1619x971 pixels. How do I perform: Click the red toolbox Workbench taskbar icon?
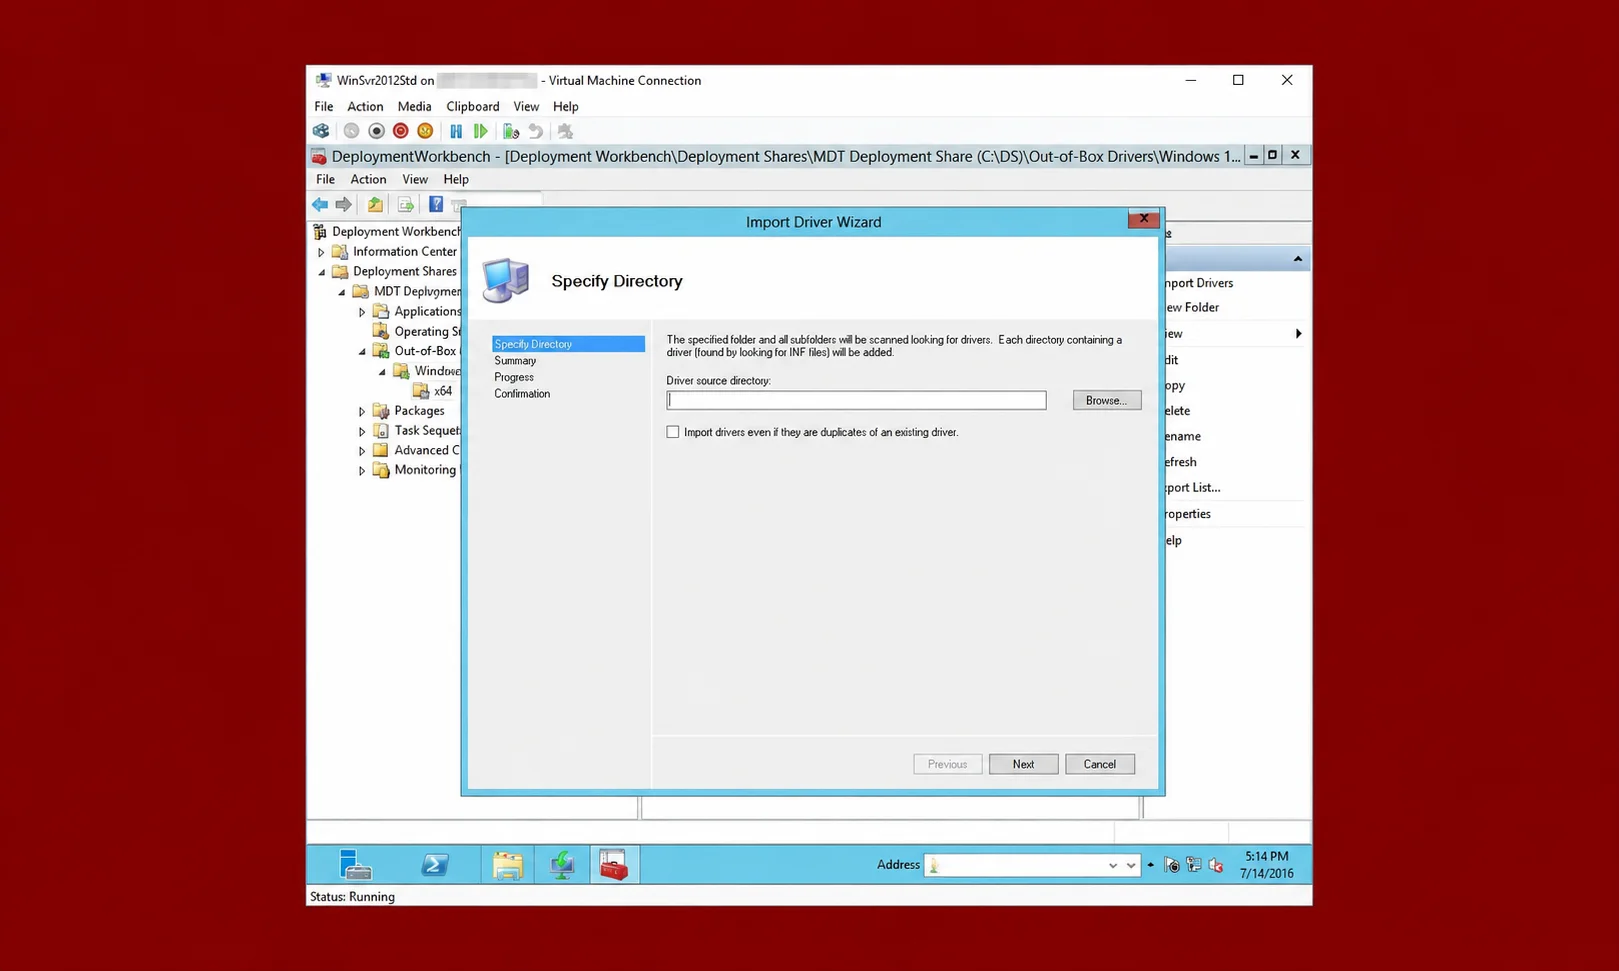pos(613,864)
